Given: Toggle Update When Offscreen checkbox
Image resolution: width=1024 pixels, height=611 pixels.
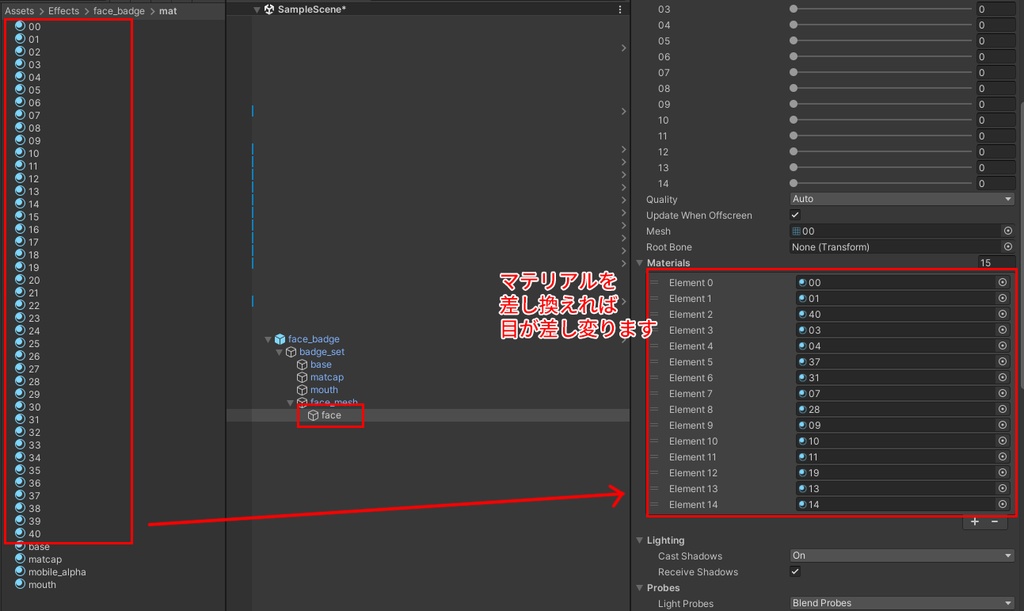Looking at the screenshot, I should tap(795, 215).
